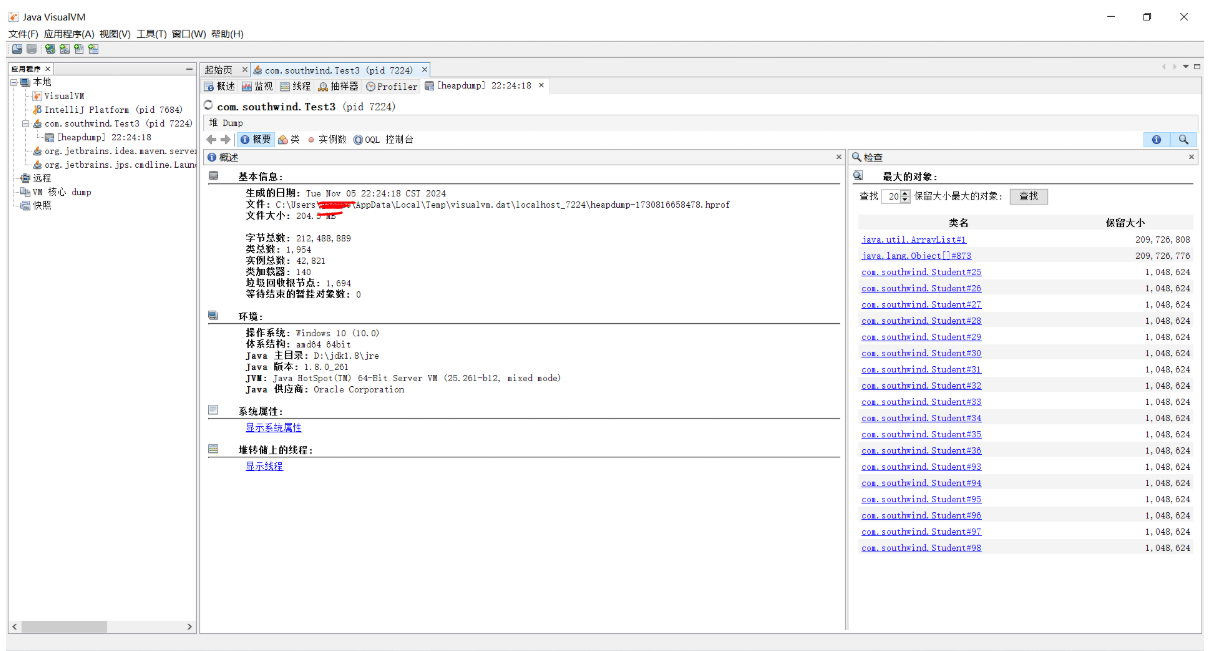1216x651 pixels.
Task: Expand the 系统属性 section icon
Action: [213, 410]
